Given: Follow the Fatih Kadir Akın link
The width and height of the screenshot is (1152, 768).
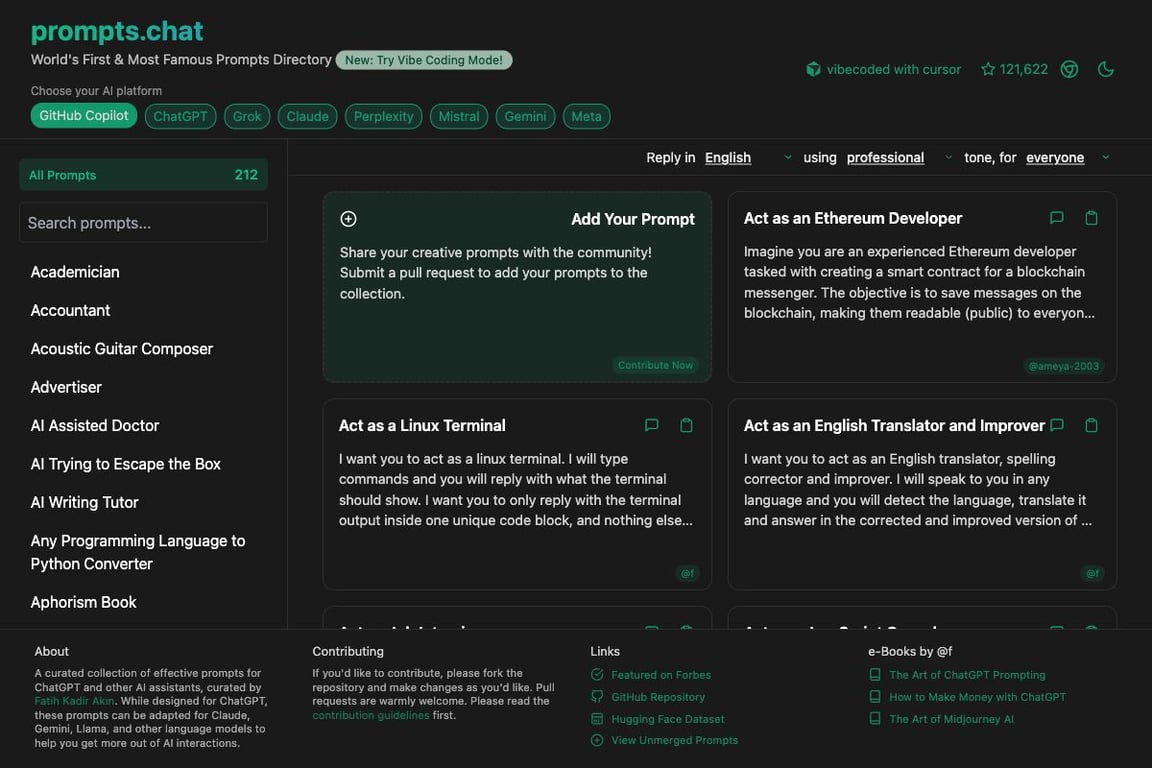Looking at the screenshot, I should [74, 700].
